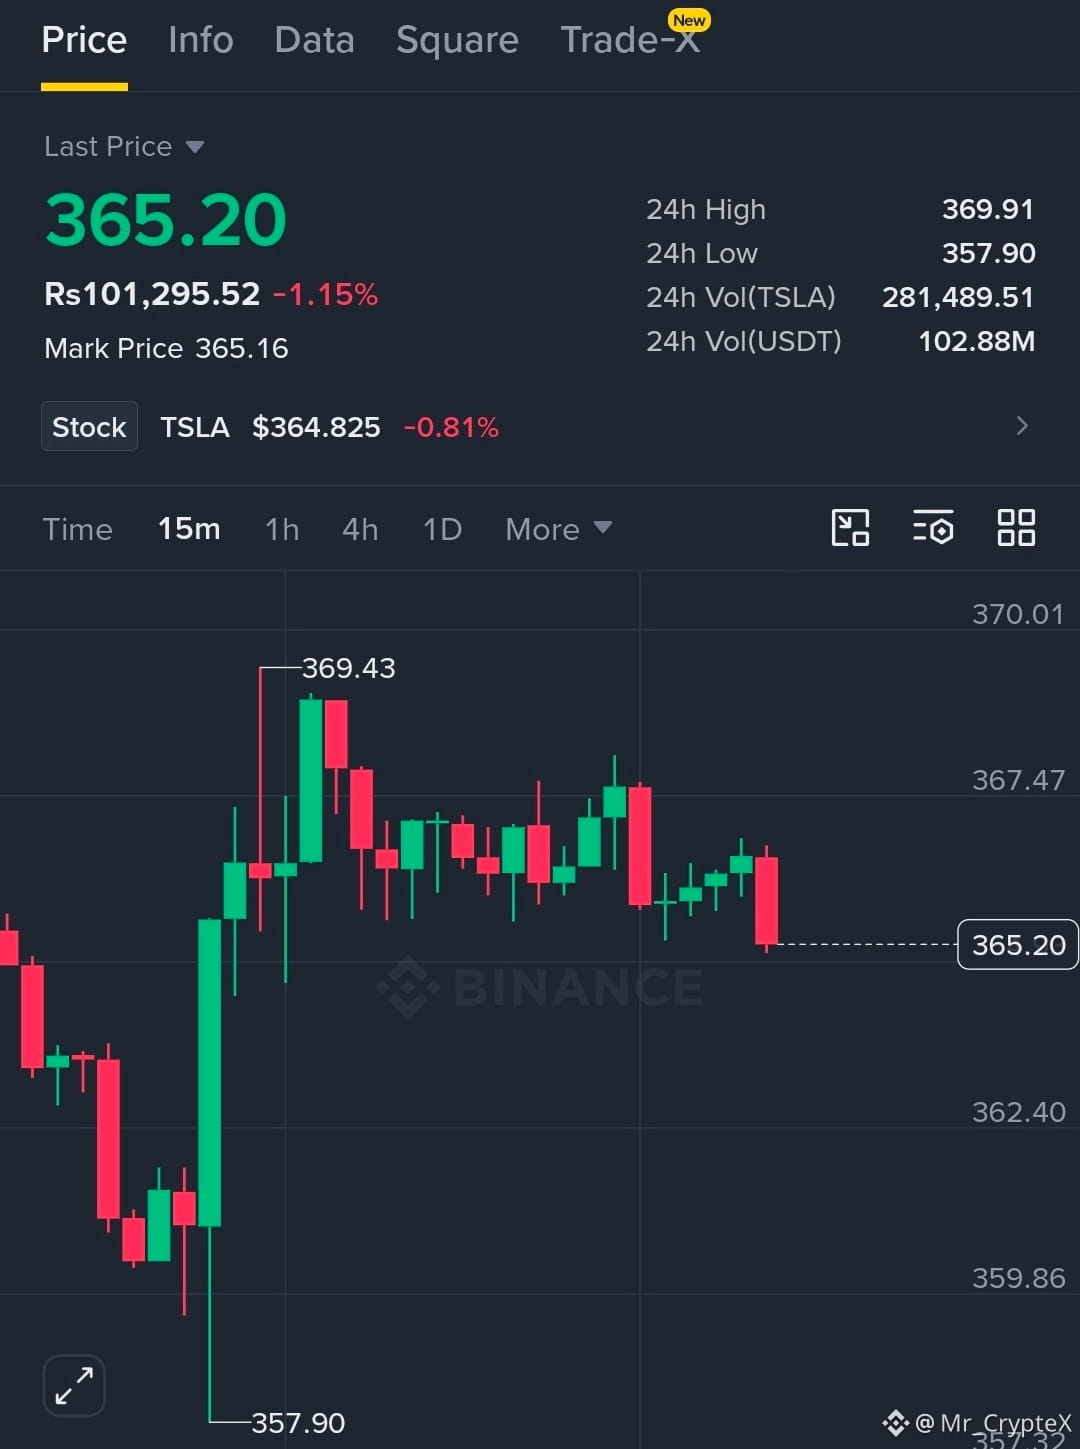Open the four-square grid layout icon
The height and width of the screenshot is (1449, 1080).
pos(1016,527)
